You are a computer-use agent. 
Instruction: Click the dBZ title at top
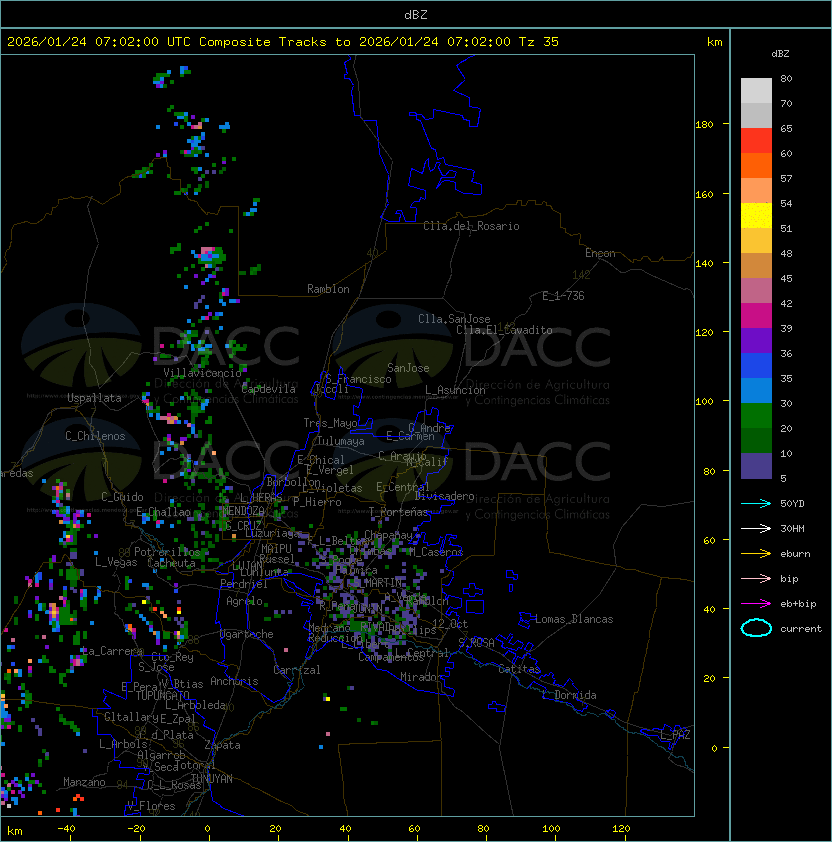pyautogui.click(x=416, y=14)
